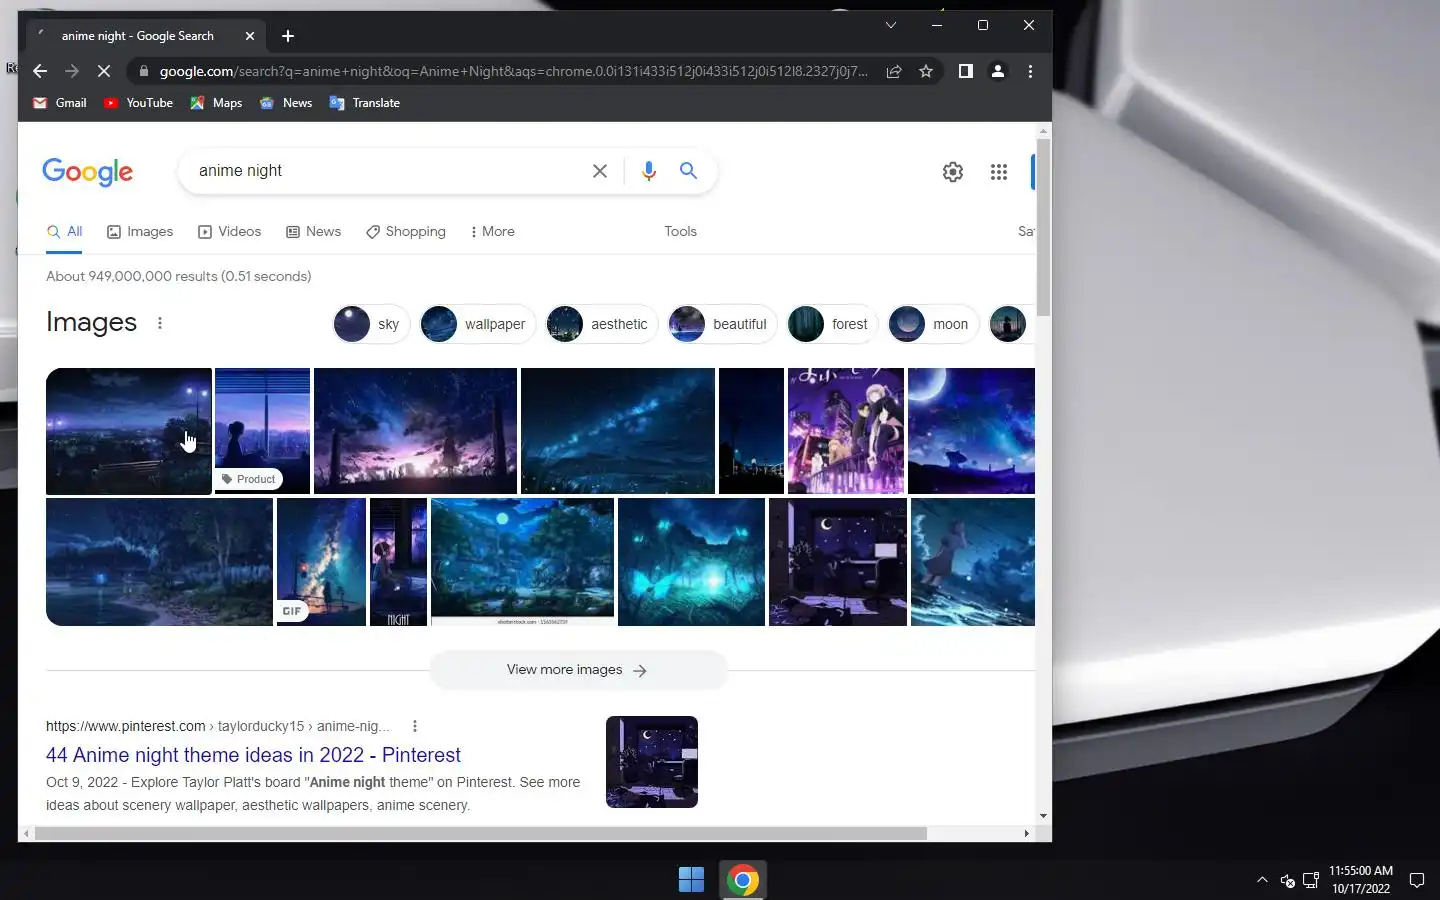Expand the More search options

(492, 232)
